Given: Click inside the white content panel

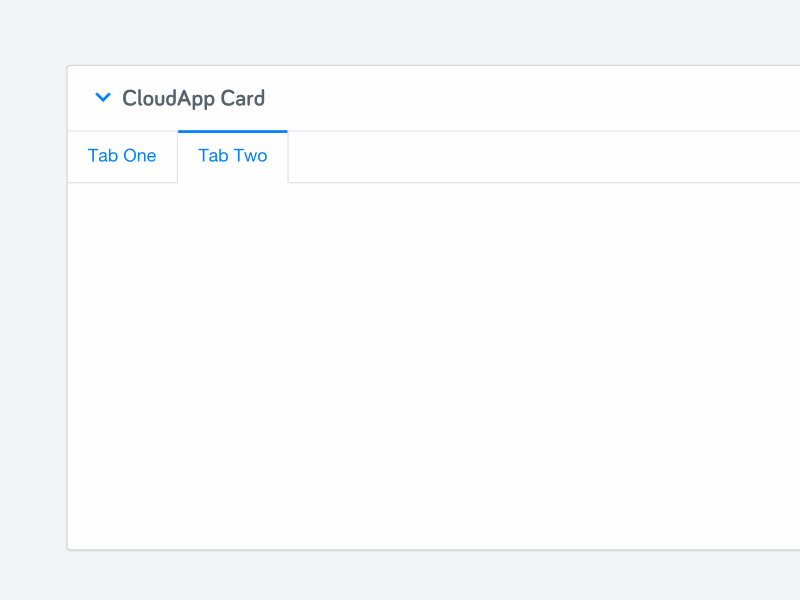Looking at the screenshot, I should pyautogui.click(x=430, y=360).
